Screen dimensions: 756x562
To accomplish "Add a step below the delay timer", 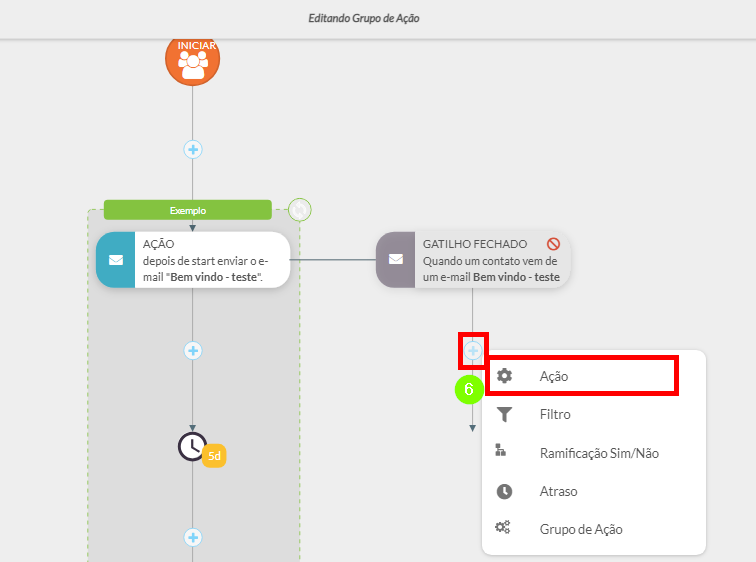I will click(193, 537).
